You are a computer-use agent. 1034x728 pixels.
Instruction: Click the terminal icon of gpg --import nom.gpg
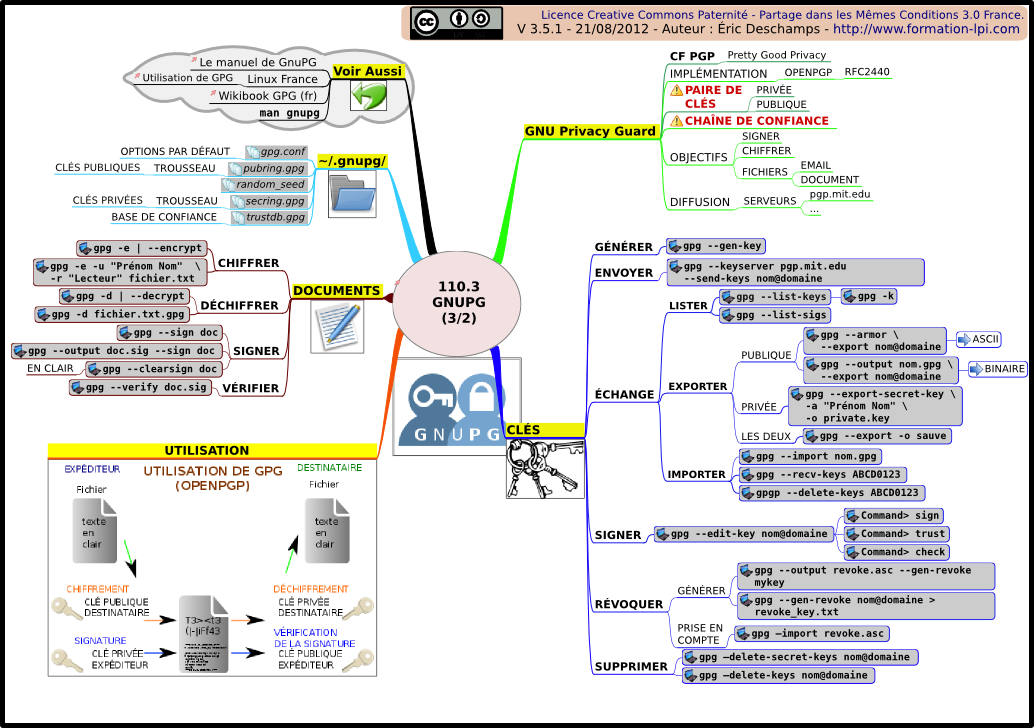click(x=747, y=457)
